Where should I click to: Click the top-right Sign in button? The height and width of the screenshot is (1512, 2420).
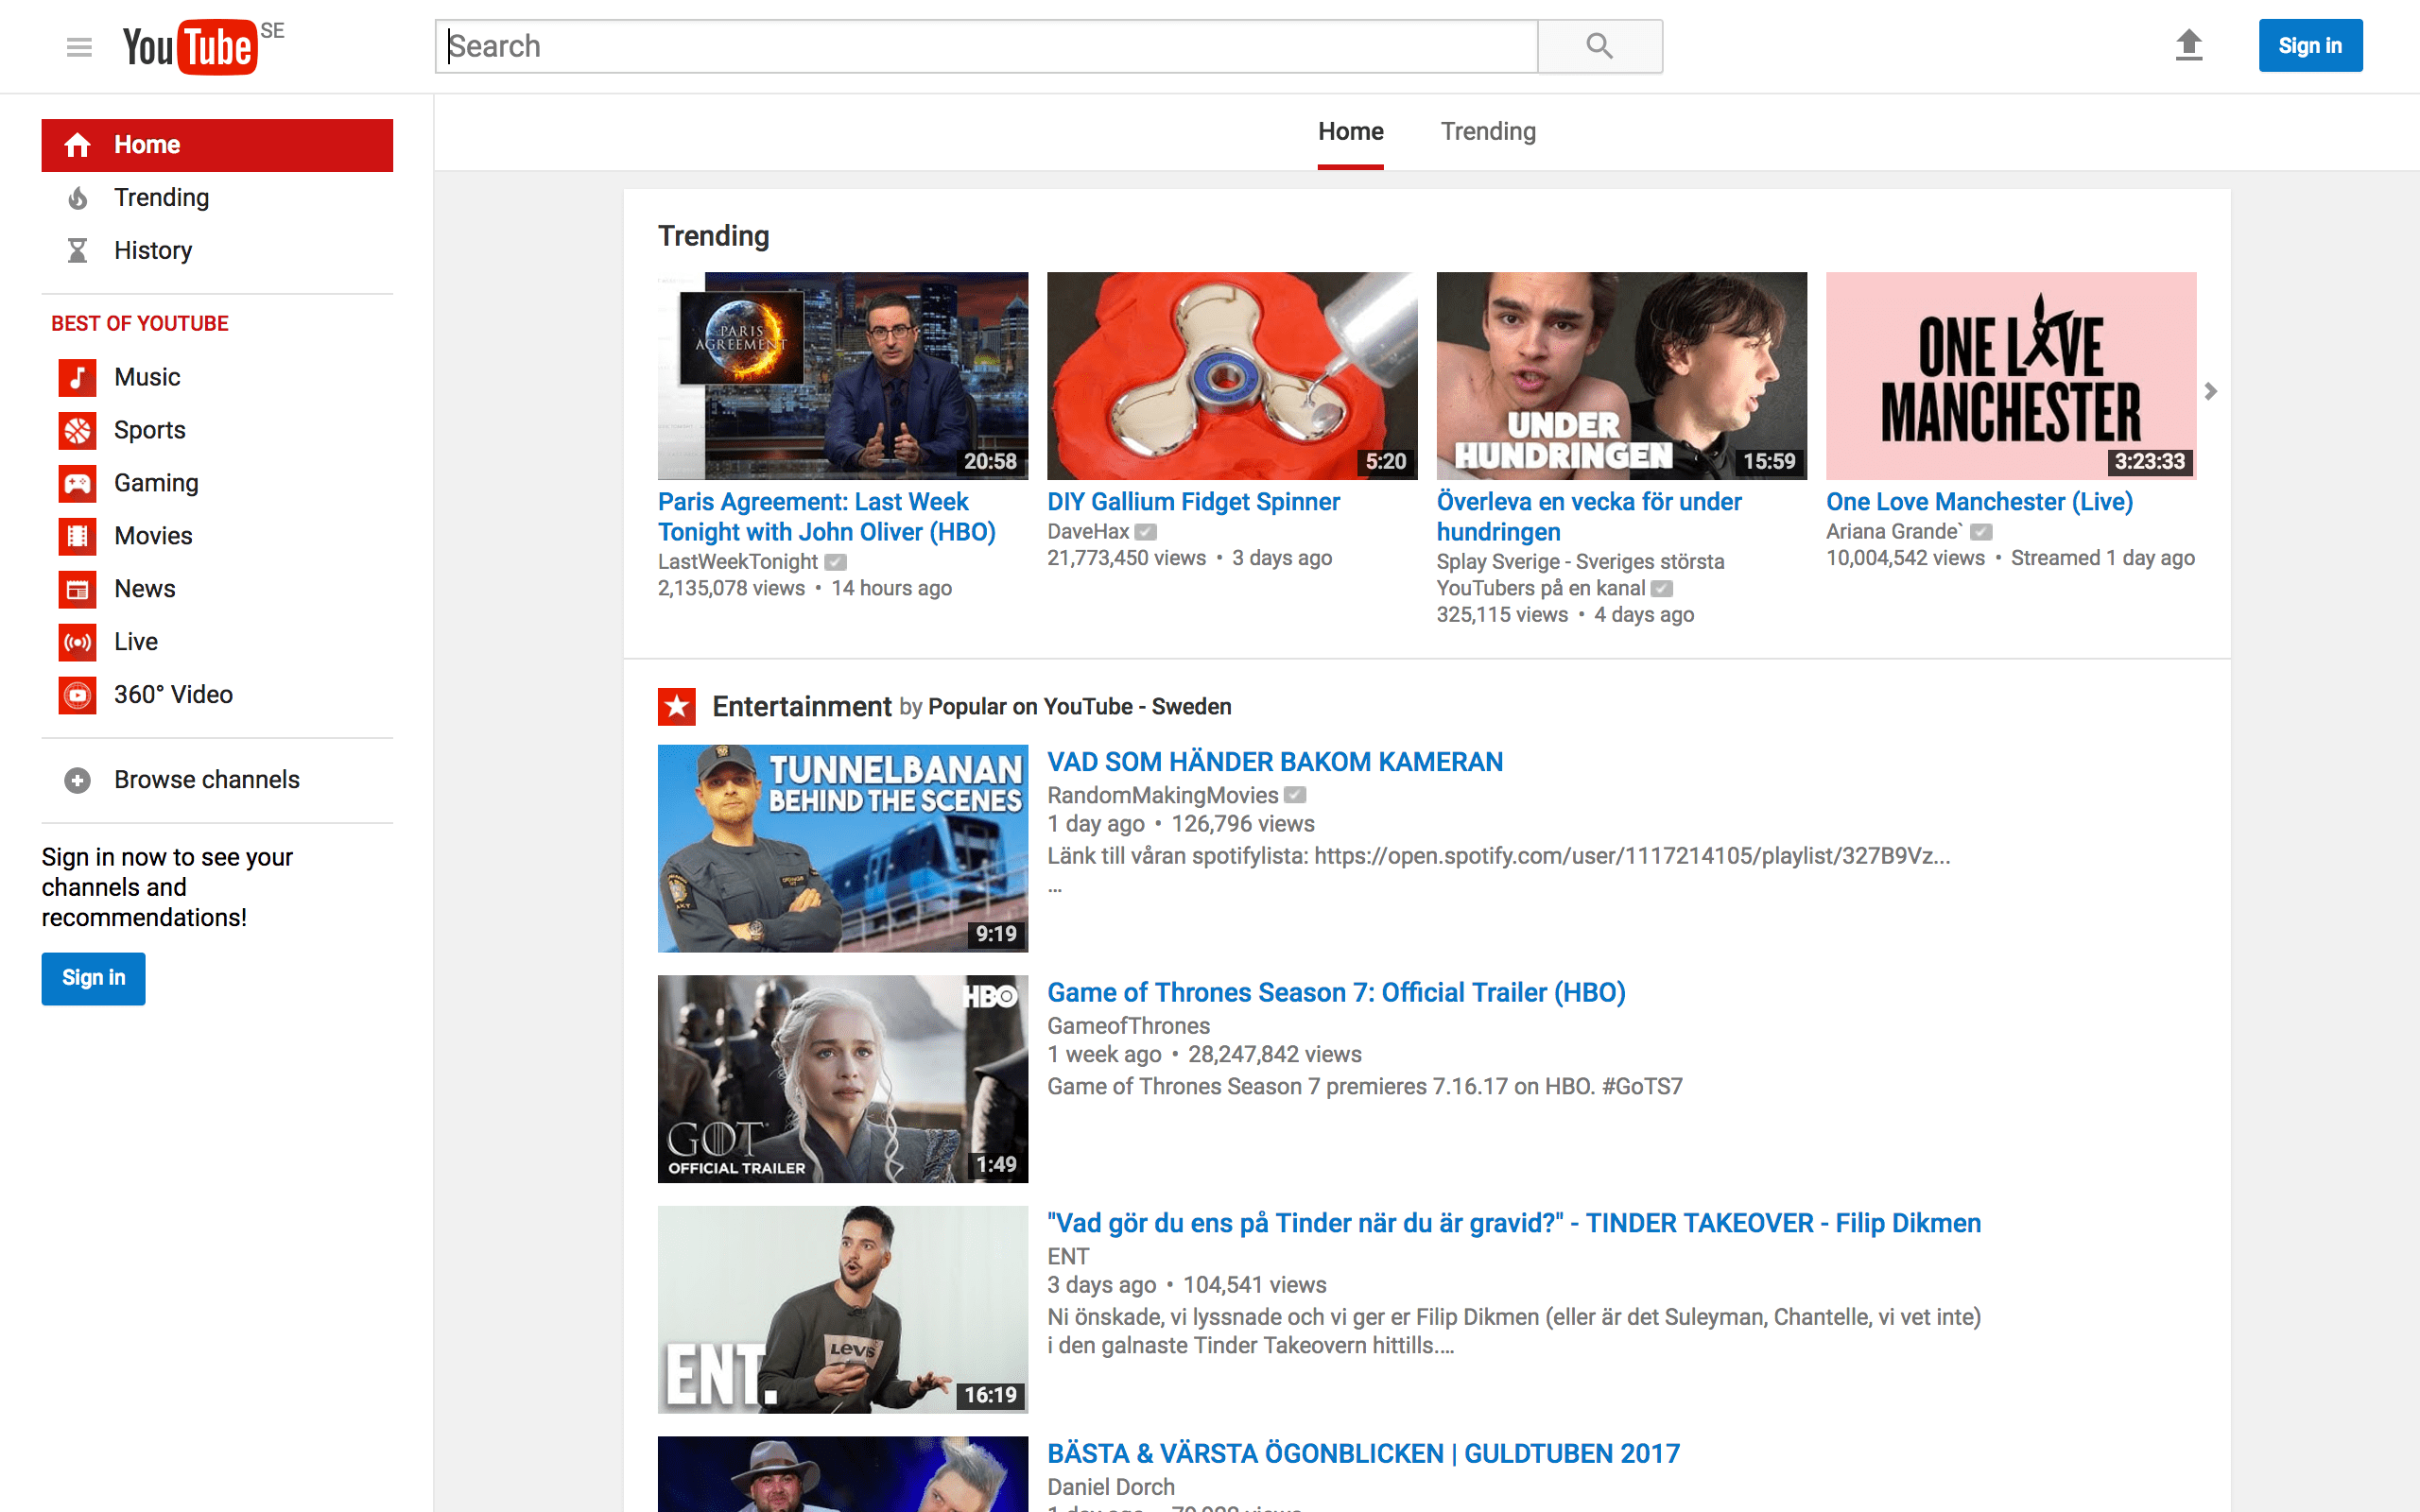click(2309, 46)
